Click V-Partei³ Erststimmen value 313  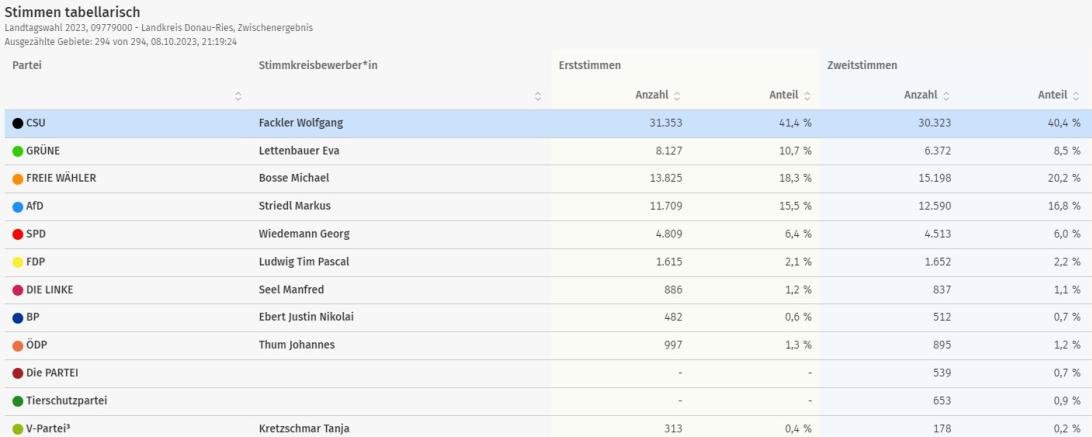pos(673,429)
